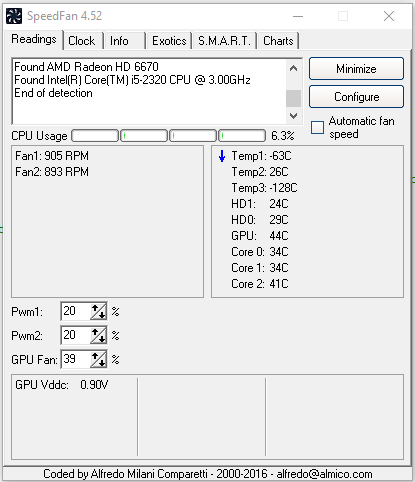Open the Charts tab

(278, 41)
